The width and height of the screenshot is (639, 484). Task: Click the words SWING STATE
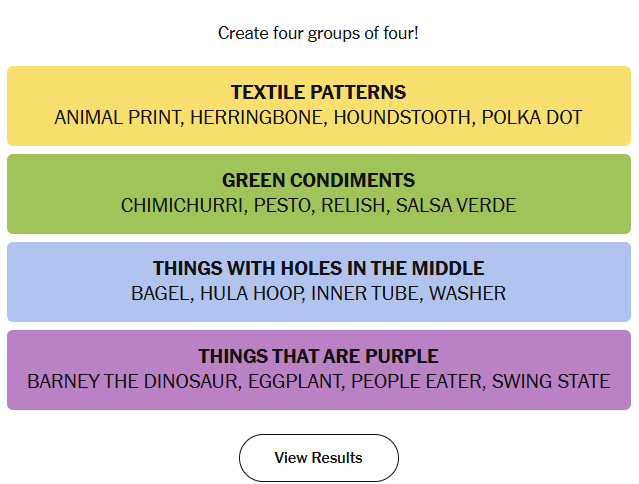pyautogui.click(x=550, y=382)
